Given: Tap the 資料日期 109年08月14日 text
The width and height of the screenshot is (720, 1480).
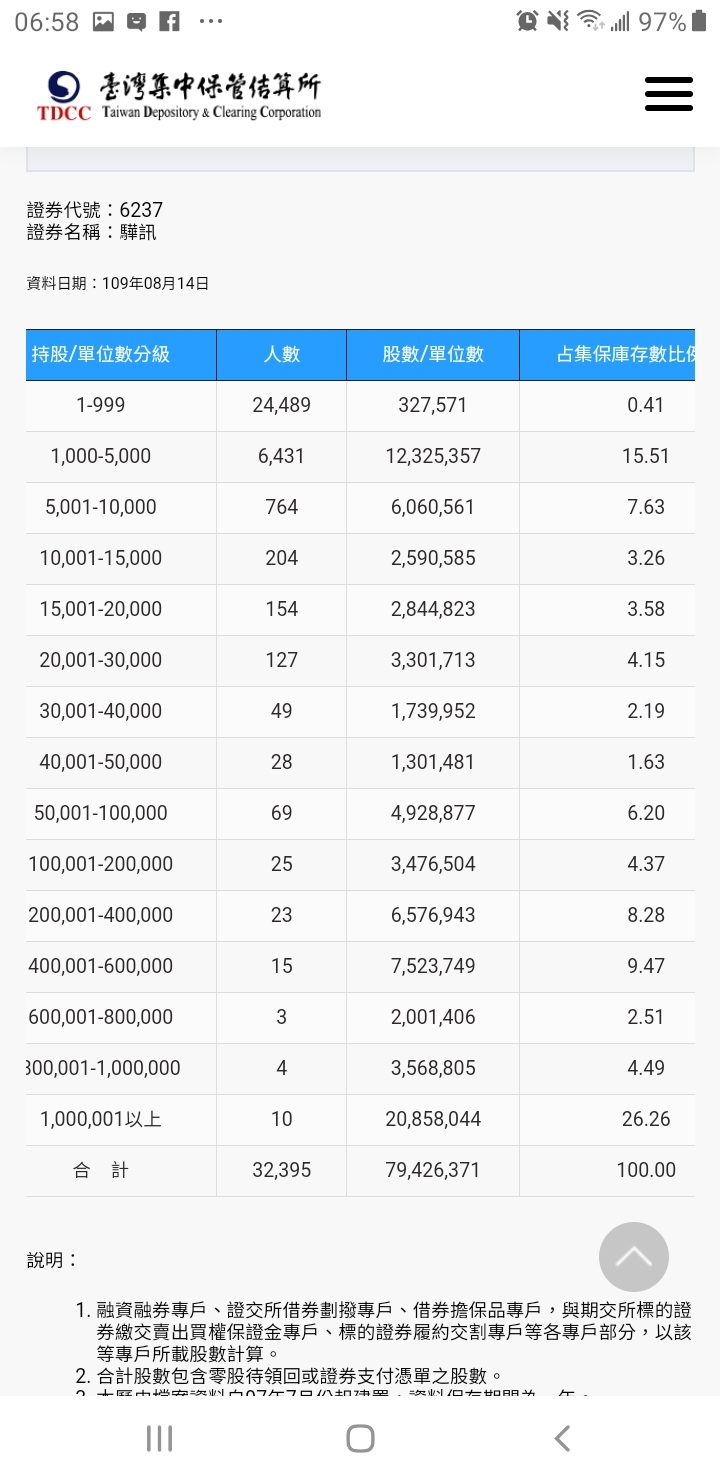Looking at the screenshot, I should (x=118, y=283).
